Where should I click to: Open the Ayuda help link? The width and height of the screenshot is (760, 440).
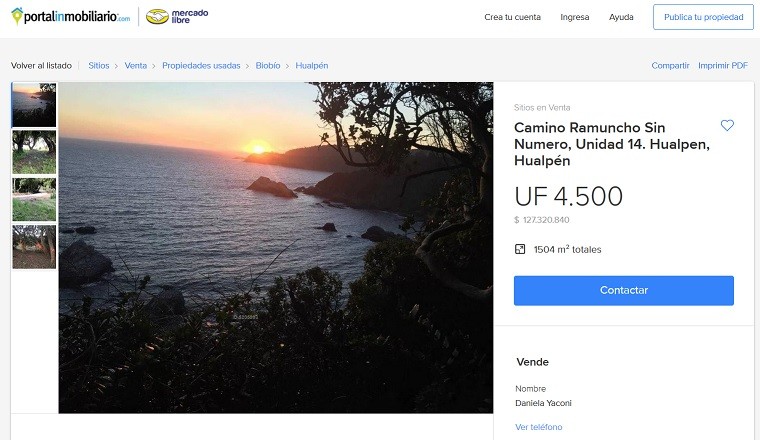(621, 17)
